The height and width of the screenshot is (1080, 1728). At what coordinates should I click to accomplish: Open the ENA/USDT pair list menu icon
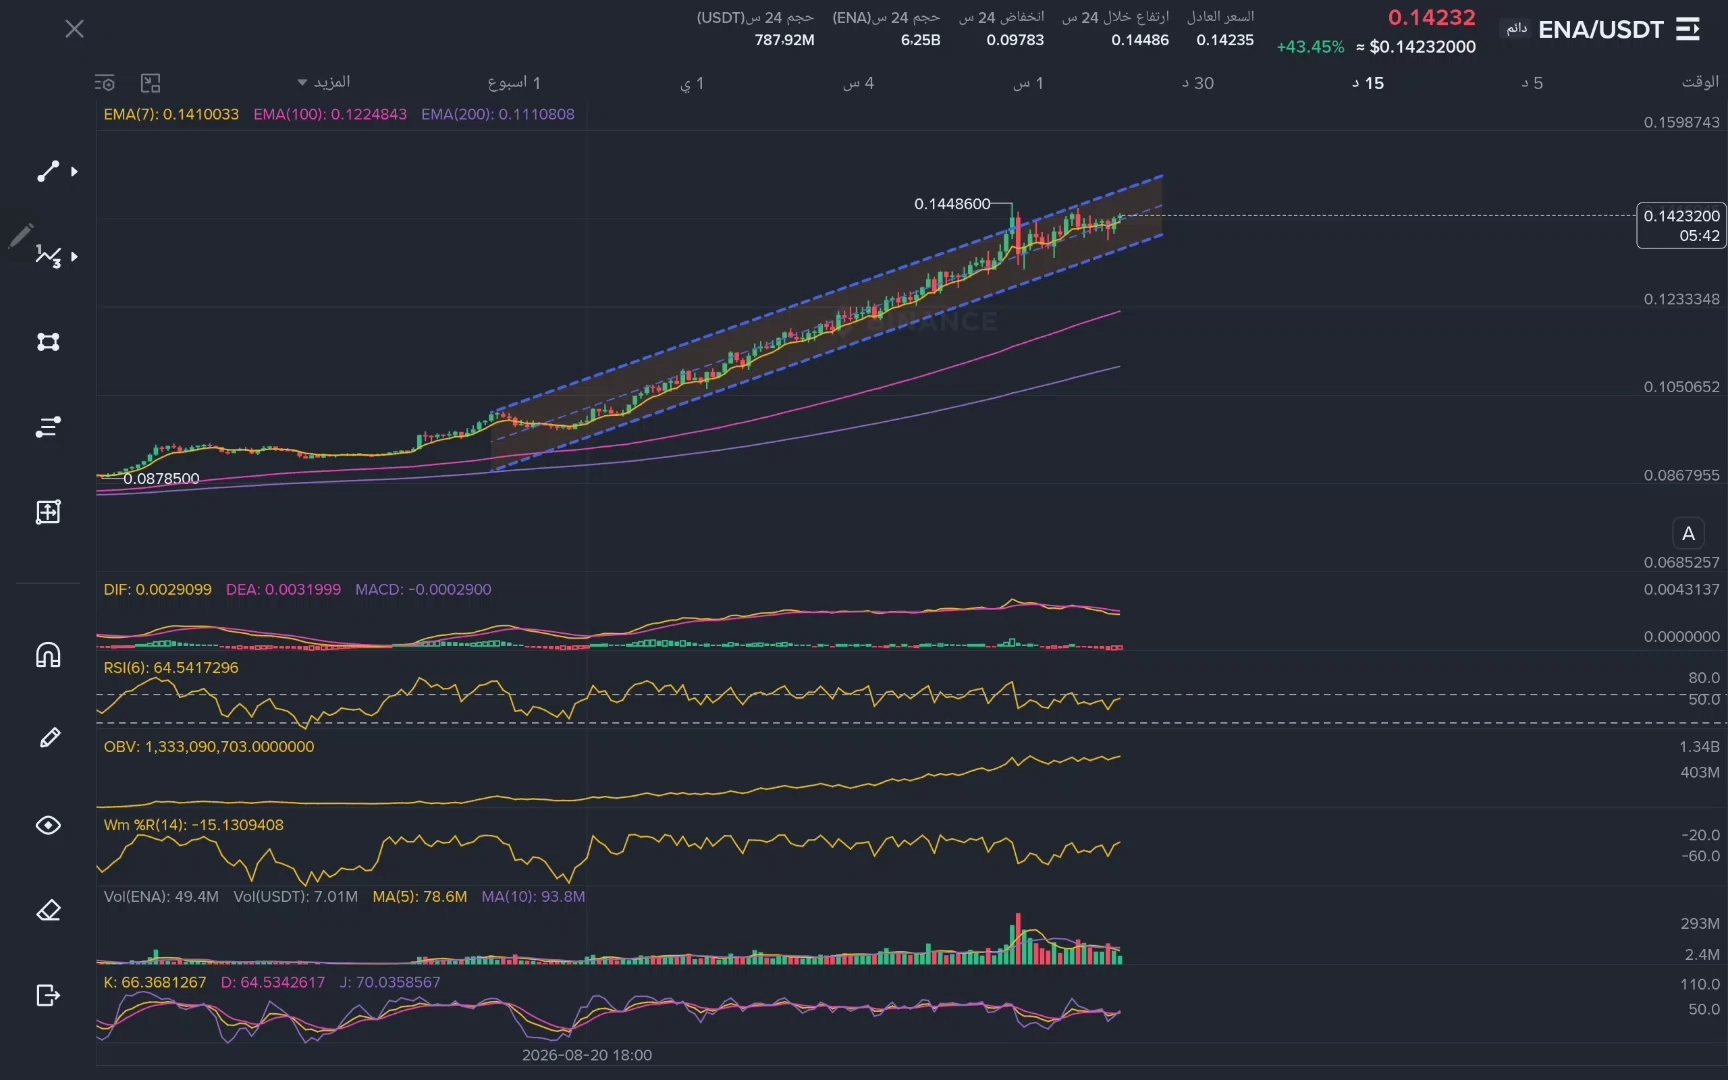(1688, 29)
